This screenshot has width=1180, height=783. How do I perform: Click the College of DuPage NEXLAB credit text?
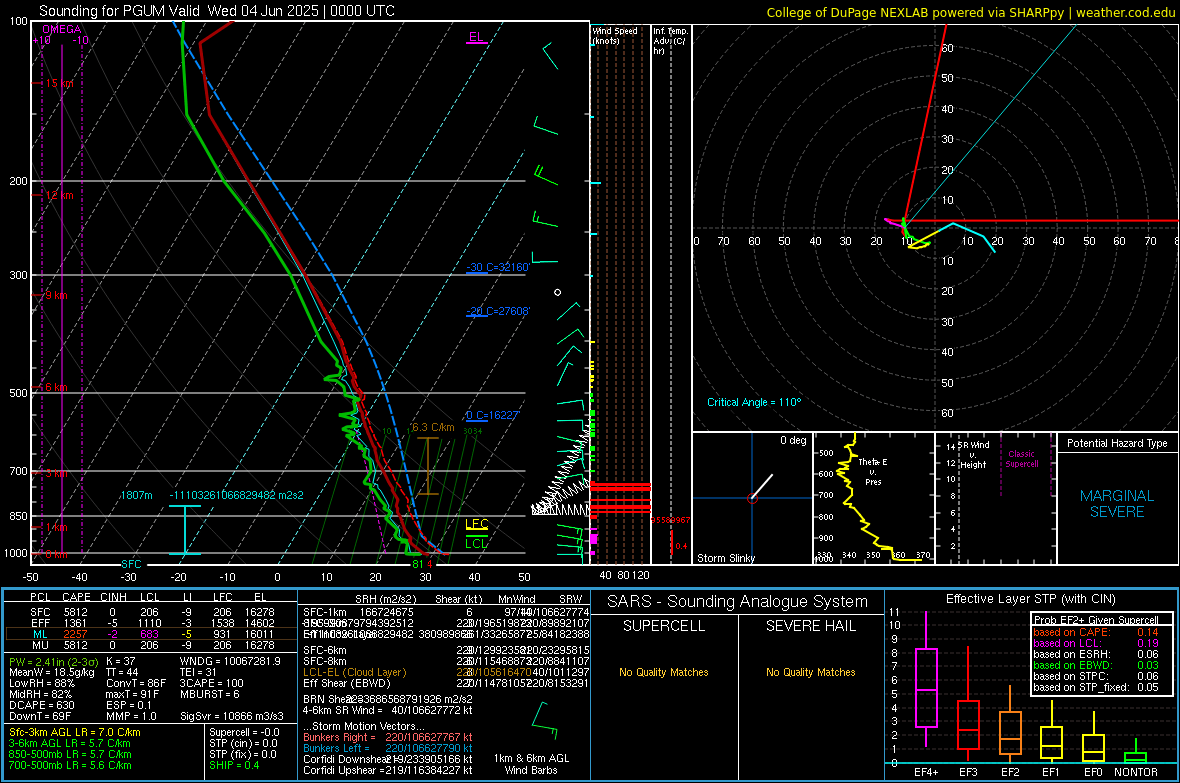pyautogui.click(x=971, y=12)
